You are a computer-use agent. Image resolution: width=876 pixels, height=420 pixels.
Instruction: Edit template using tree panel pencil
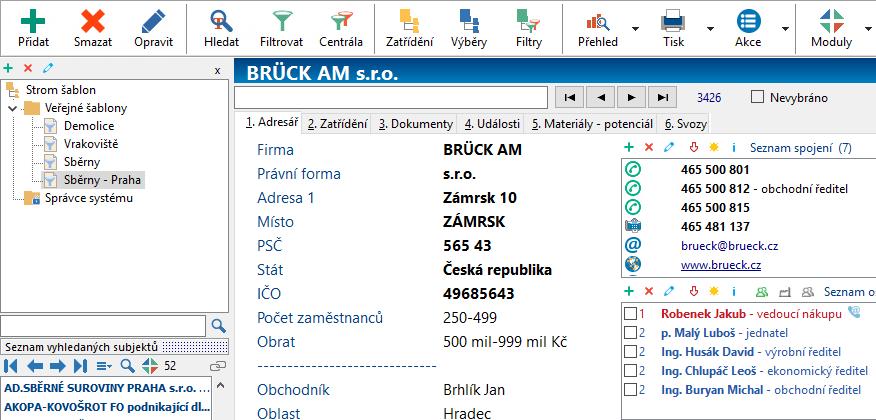[x=48, y=68]
